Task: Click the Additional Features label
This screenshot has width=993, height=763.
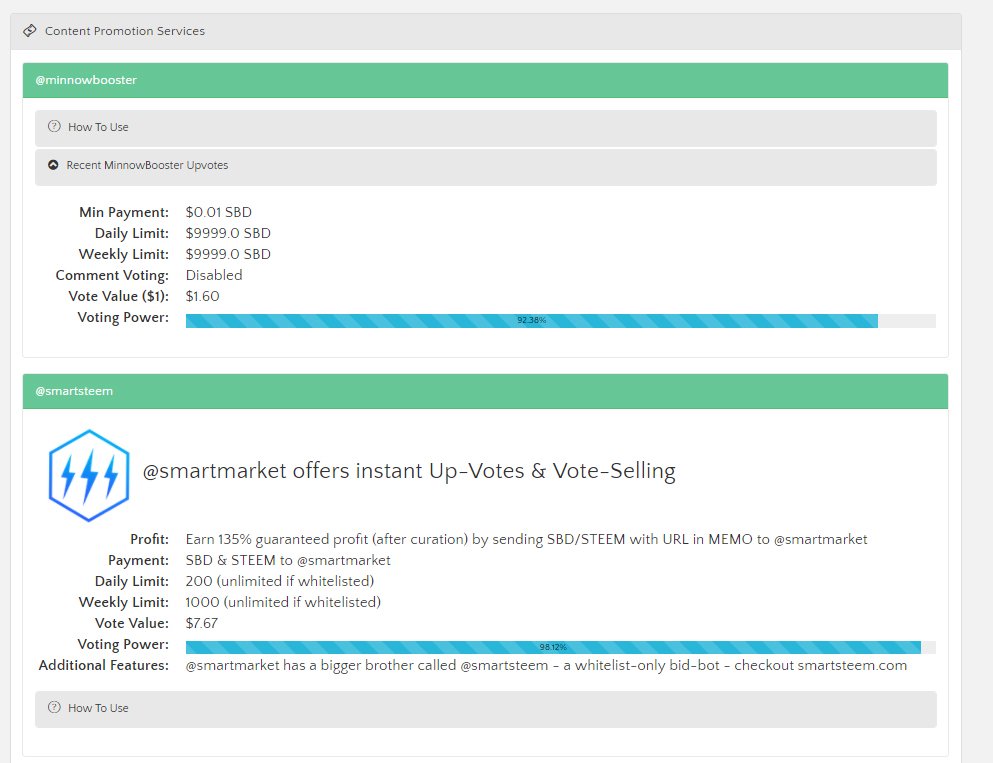Action: (x=104, y=665)
